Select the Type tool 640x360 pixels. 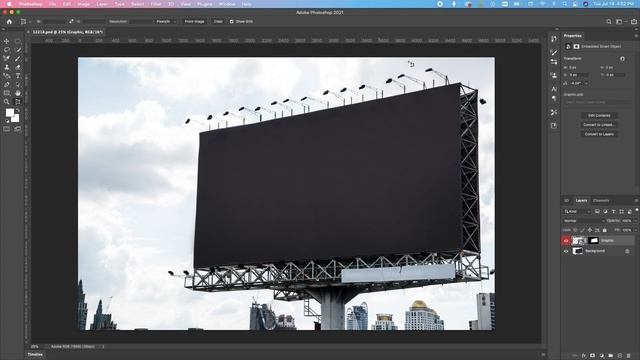point(18,76)
